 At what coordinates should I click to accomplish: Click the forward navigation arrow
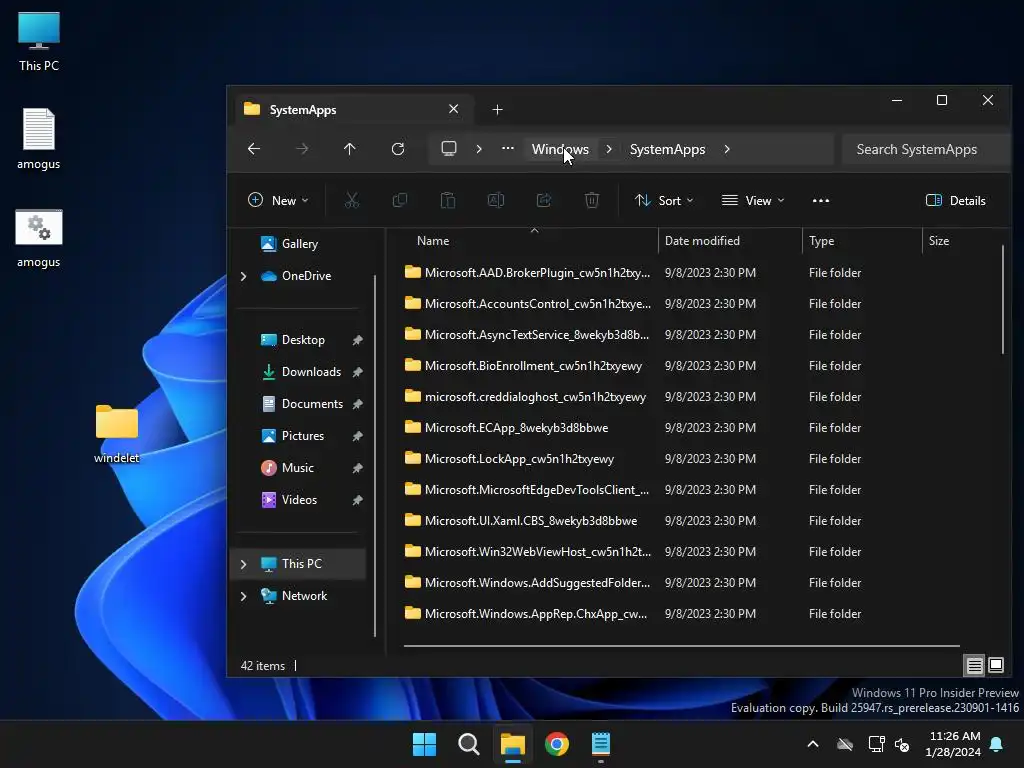pos(302,149)
